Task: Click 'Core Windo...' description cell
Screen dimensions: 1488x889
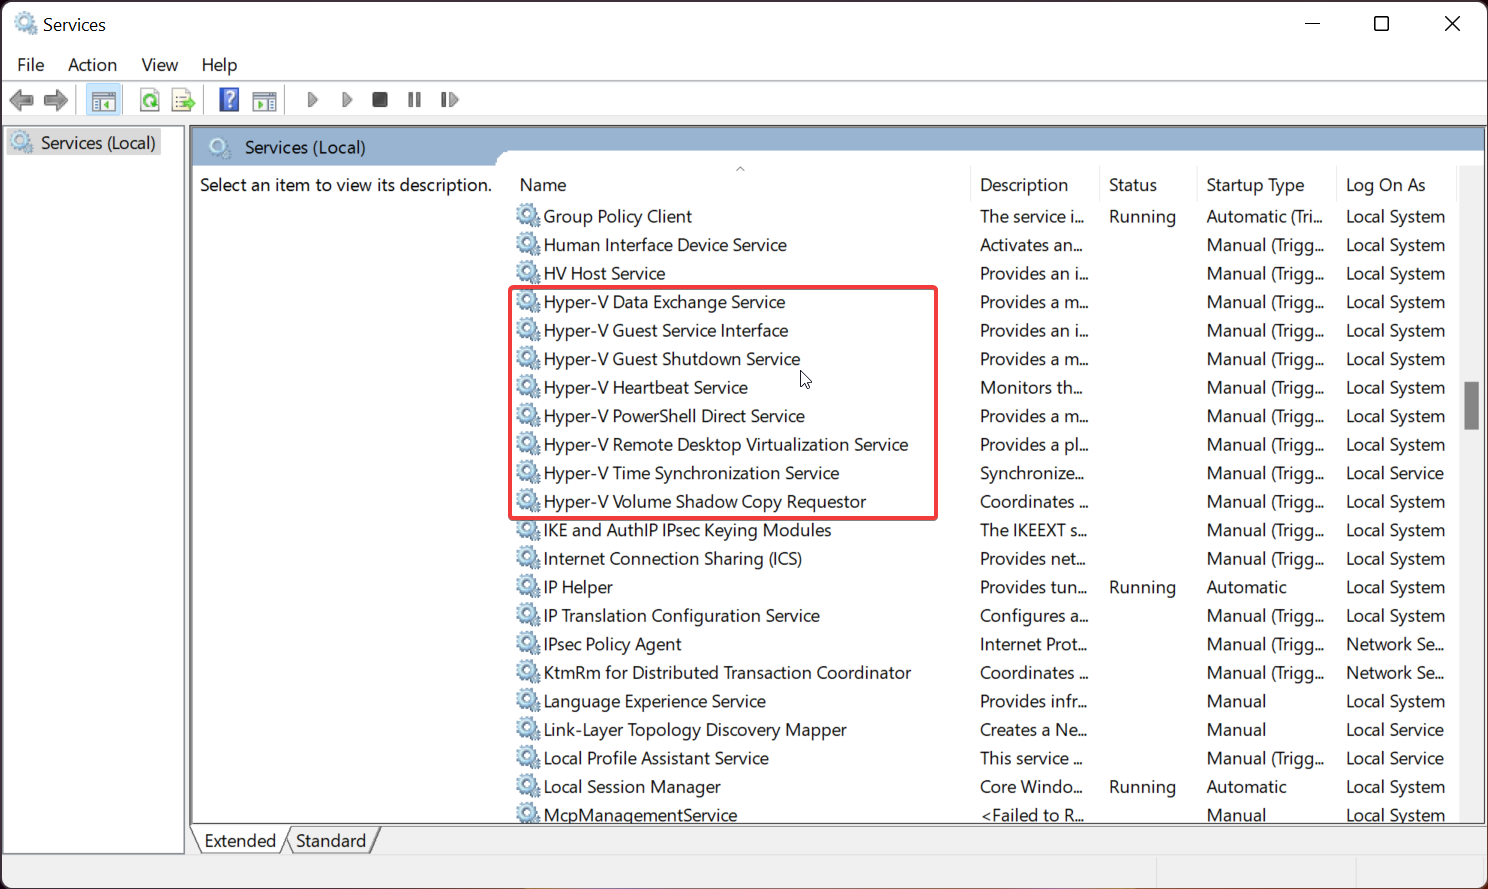Action: [x=1031, y=787]
